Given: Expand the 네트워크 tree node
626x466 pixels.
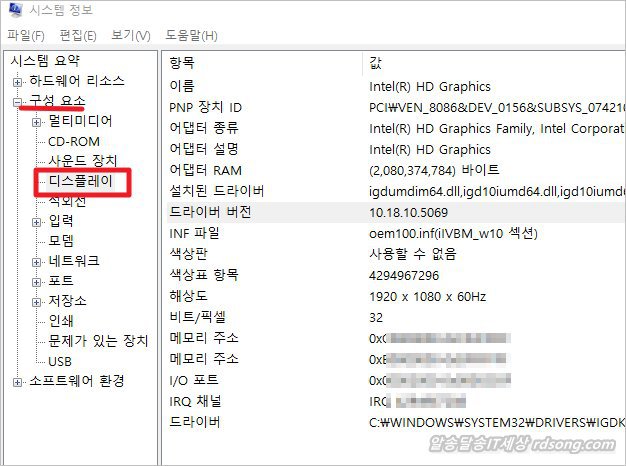Looking at the screenshot, I should (x=37, y=261).
